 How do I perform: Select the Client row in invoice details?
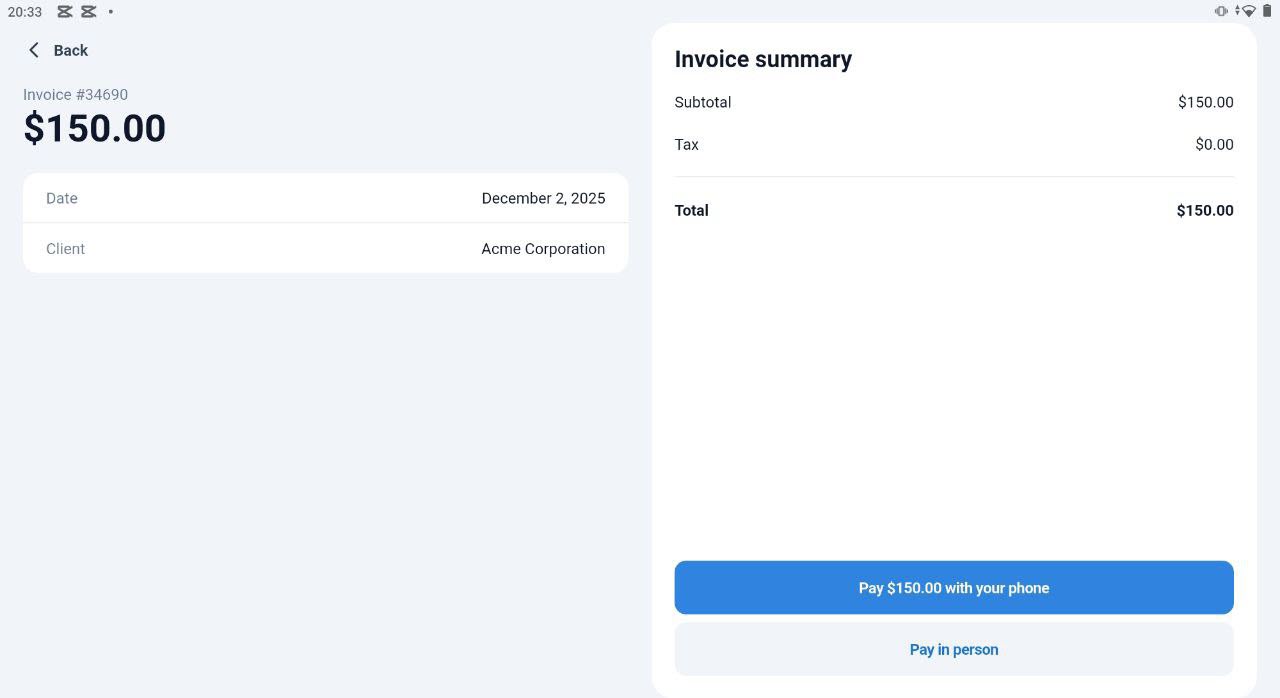325,249
